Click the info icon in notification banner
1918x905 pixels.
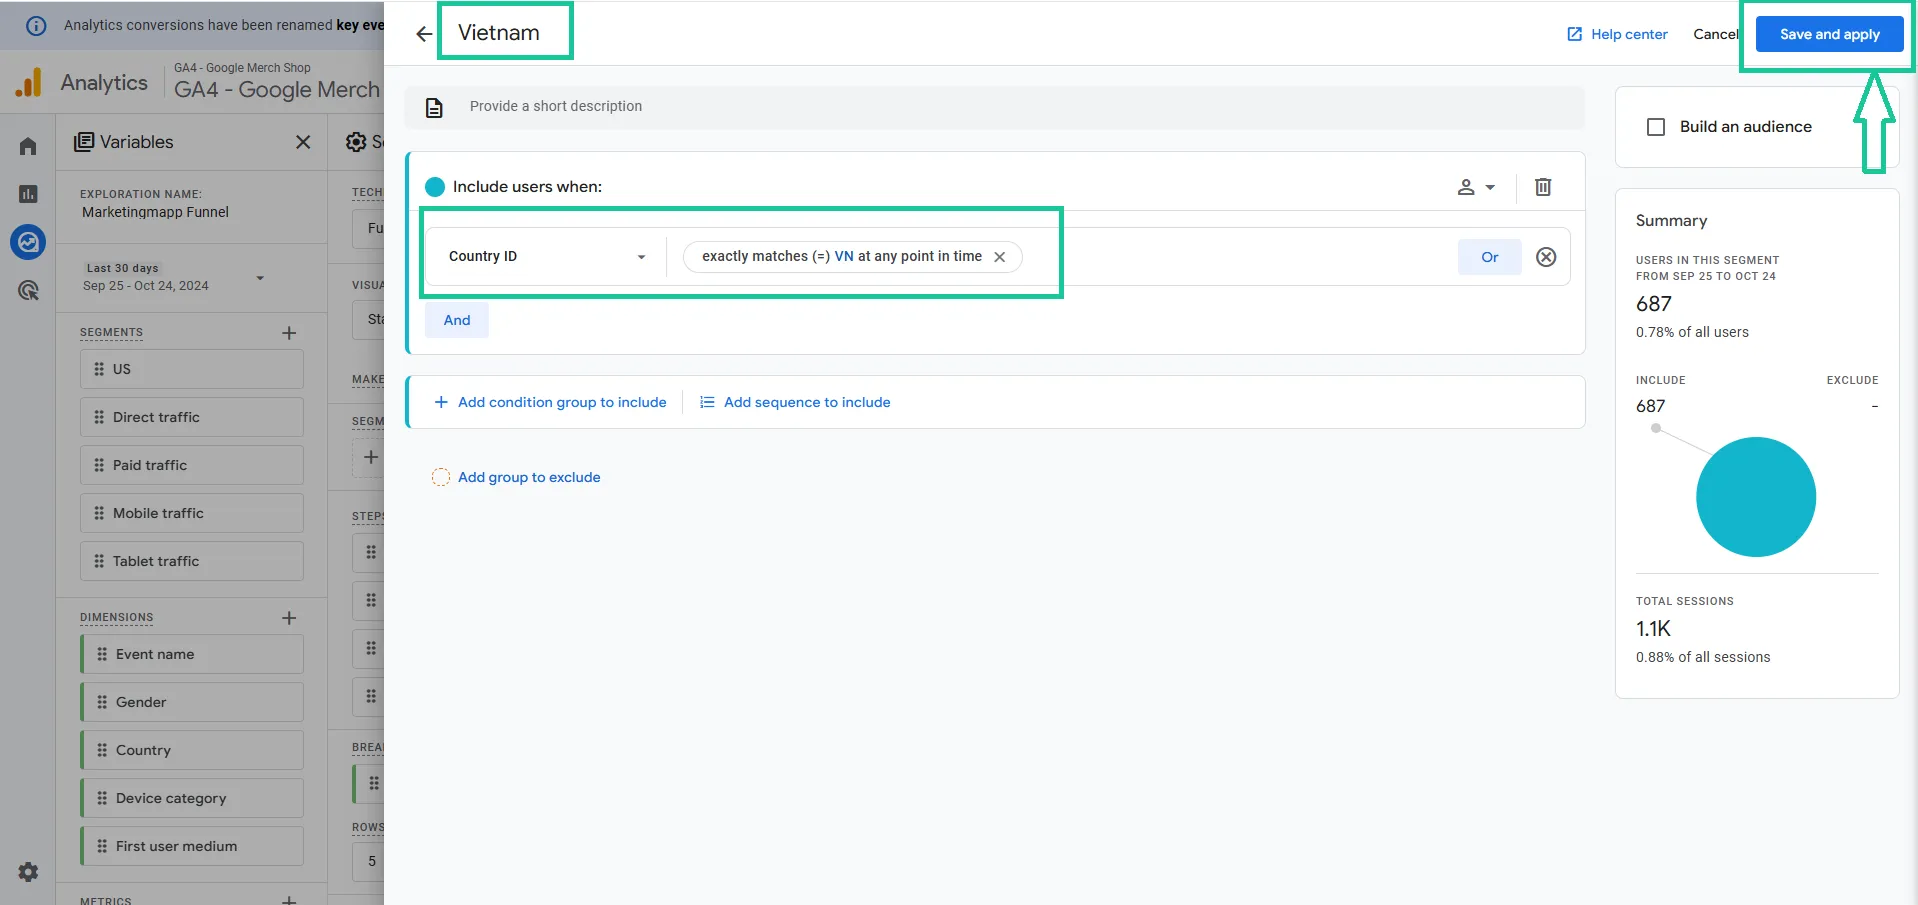pyautogui.click(x=36, y=26)
